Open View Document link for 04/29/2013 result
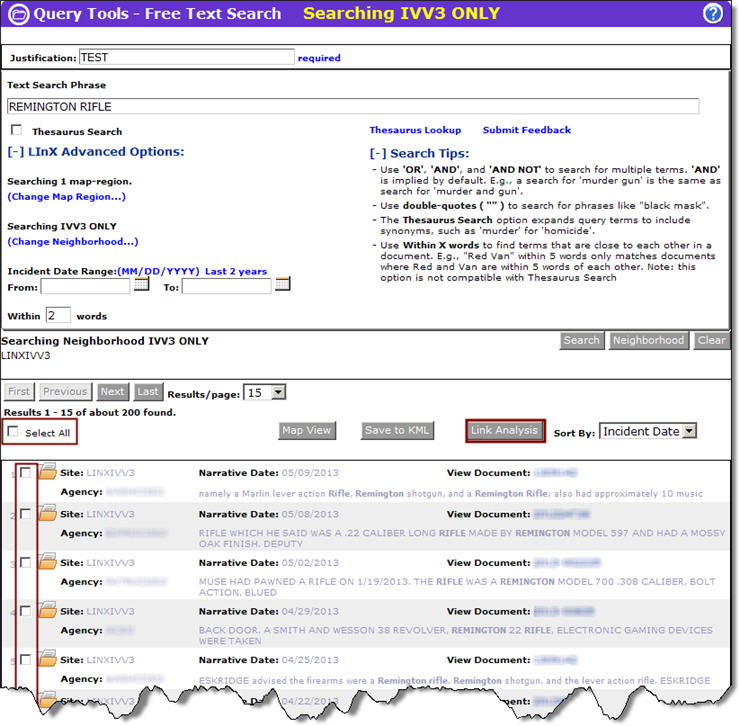Screen dimensions: 739x726 click(564, 611)
